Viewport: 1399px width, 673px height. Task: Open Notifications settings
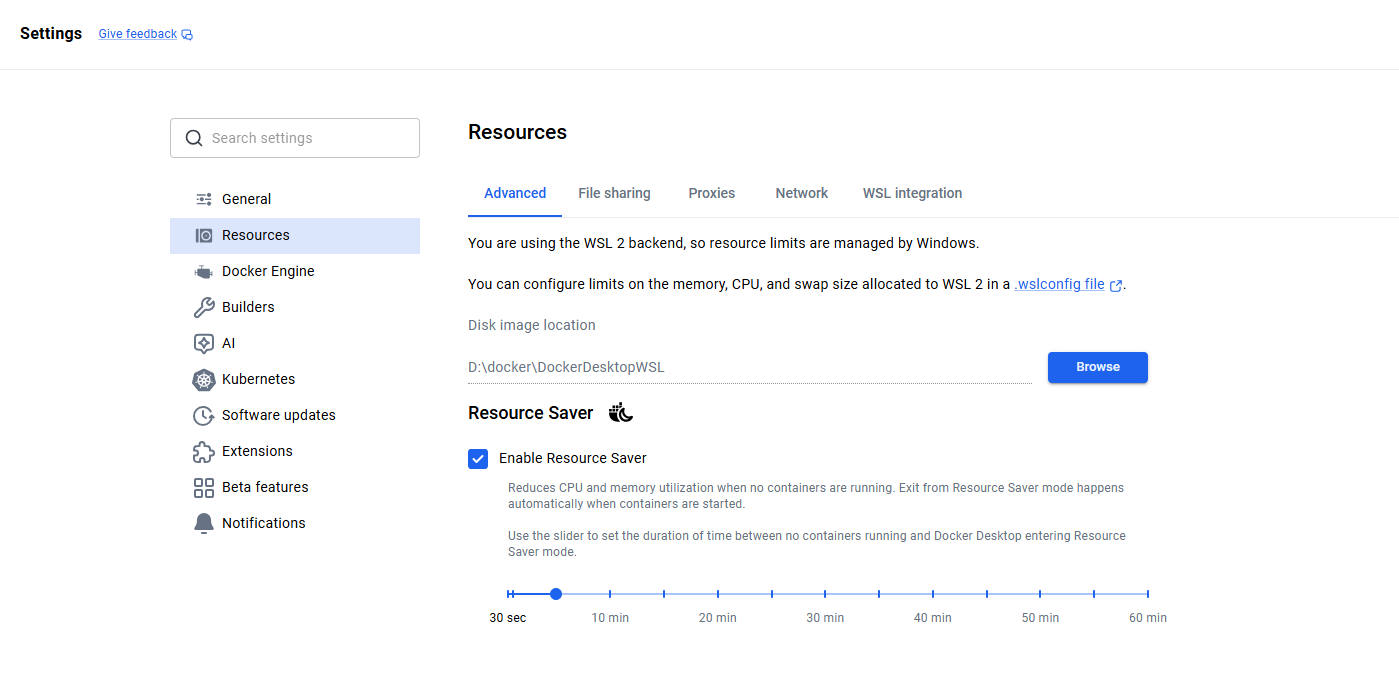tap(295, 523)
